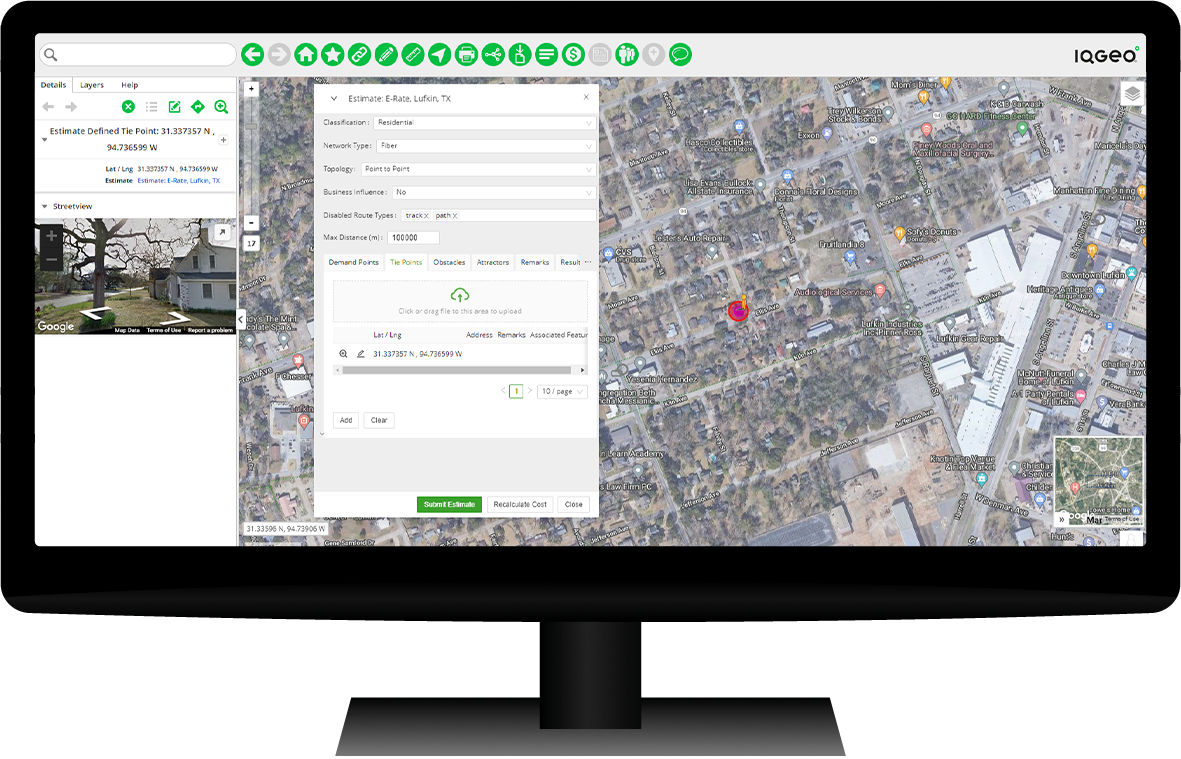Click the green home icon in toolbar
The image size is (1181, 759).
(306, 54)
